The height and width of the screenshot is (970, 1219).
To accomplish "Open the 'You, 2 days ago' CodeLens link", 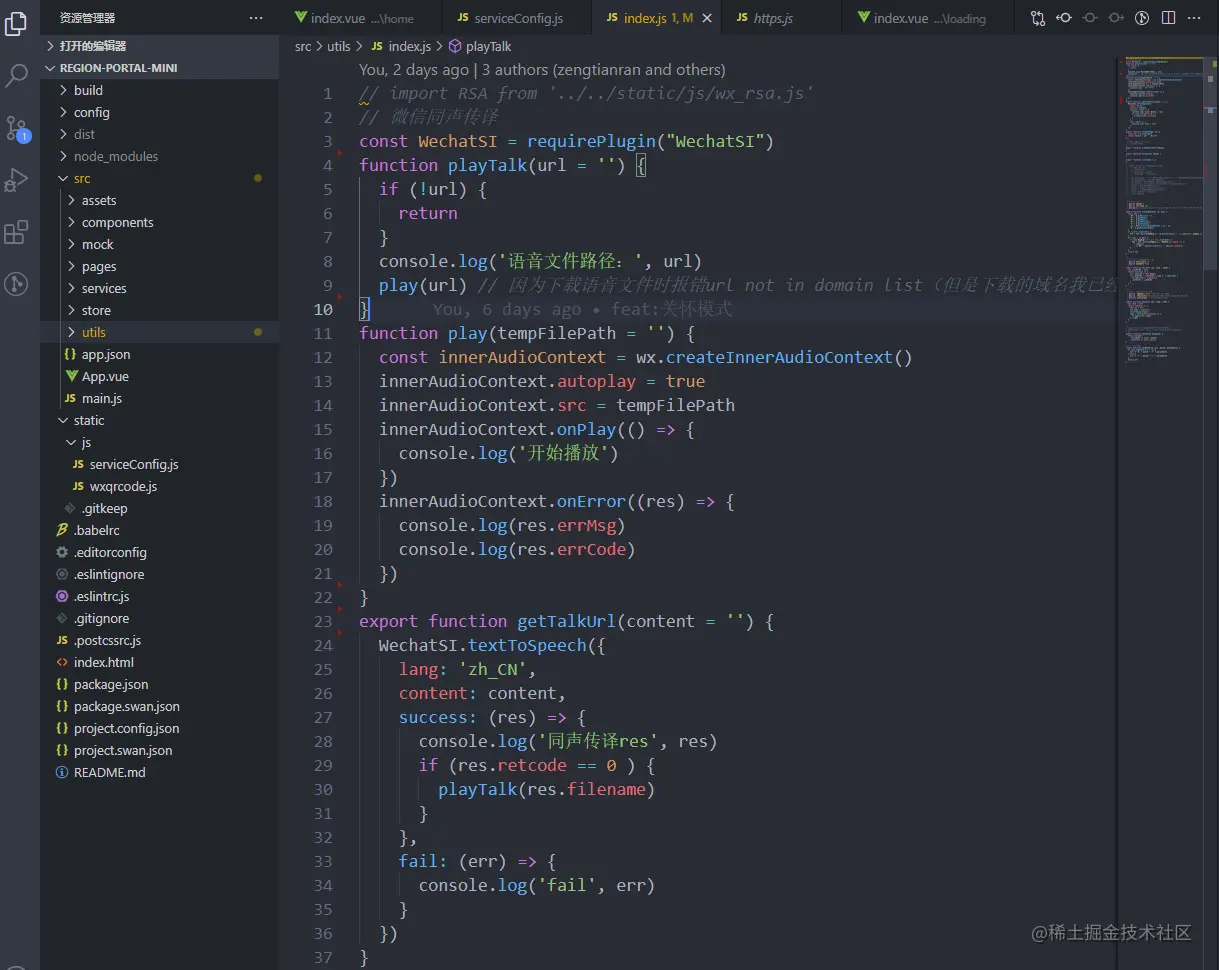I will [414, 70].
